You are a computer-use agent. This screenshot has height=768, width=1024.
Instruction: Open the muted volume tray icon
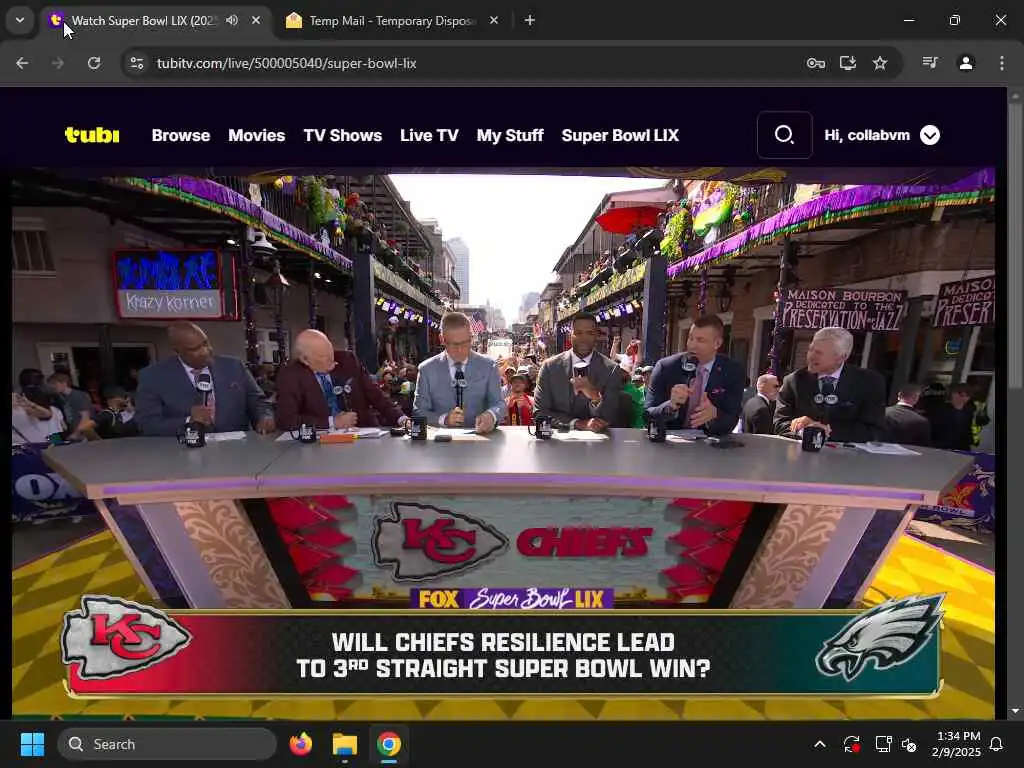[x=909, y=744]
